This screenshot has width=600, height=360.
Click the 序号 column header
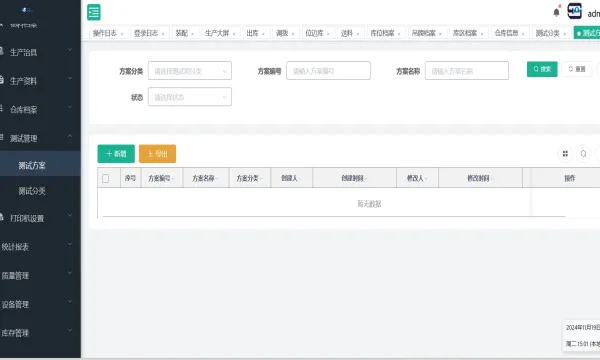(x=130, y=178)
